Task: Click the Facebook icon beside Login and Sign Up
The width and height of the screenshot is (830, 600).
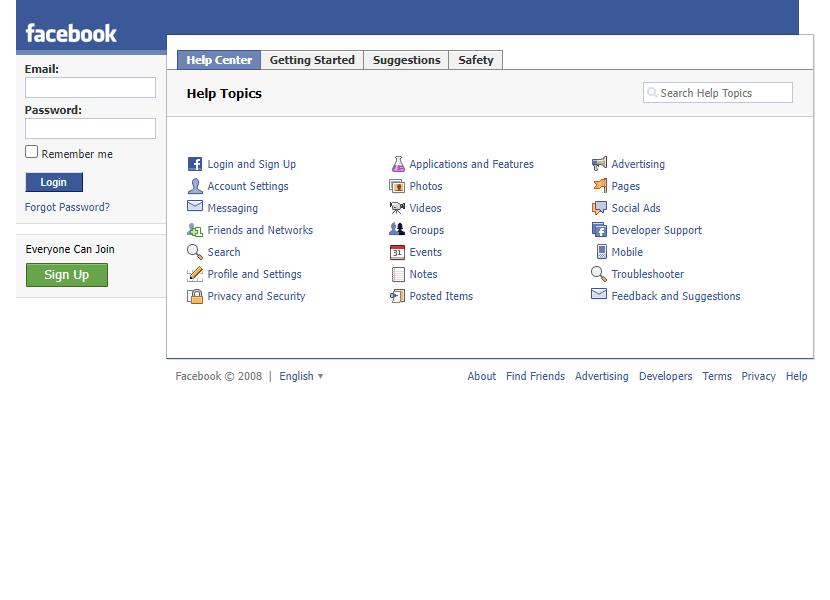Action: pos(195,164)
